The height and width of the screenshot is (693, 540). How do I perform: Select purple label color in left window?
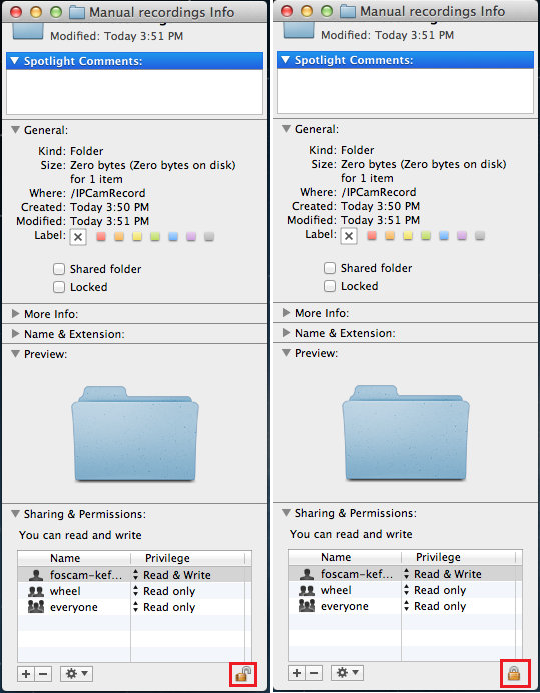pos(191,236)
